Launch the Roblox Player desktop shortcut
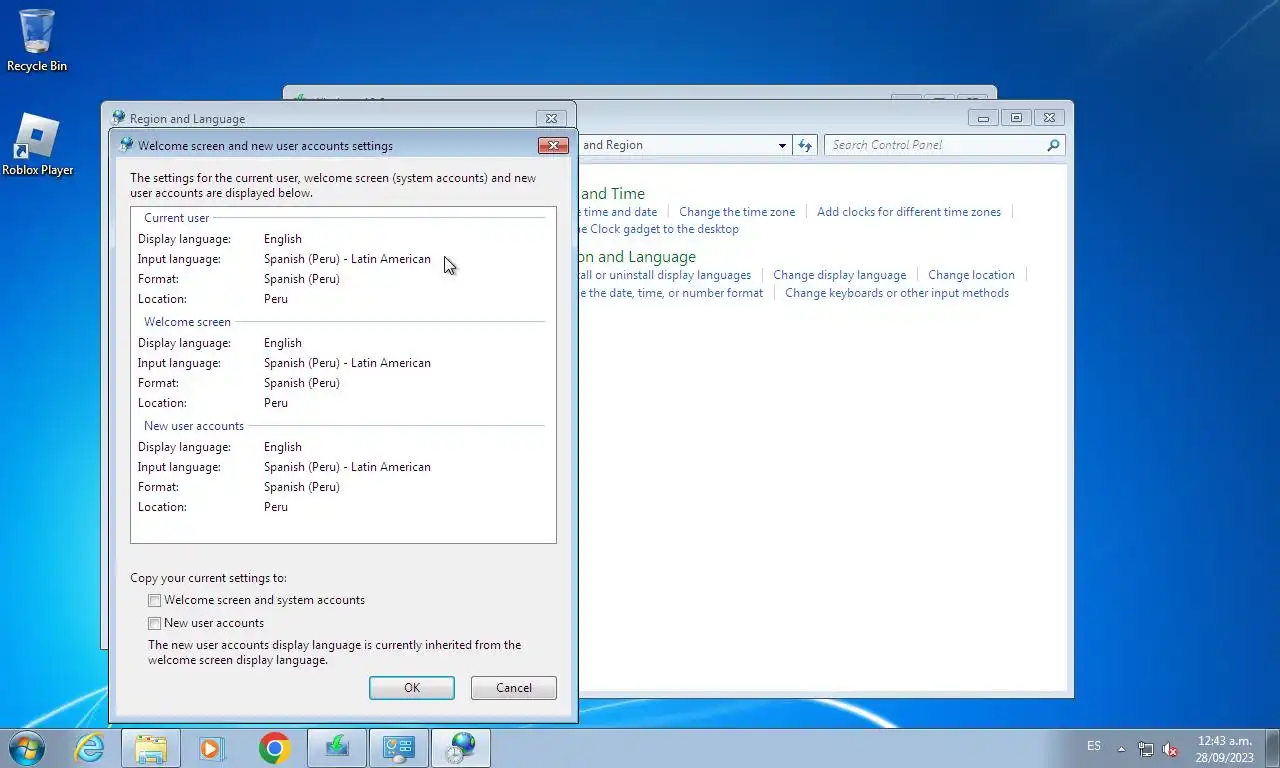This screenshot has width=1280, height=768. [x=37, y=144]
